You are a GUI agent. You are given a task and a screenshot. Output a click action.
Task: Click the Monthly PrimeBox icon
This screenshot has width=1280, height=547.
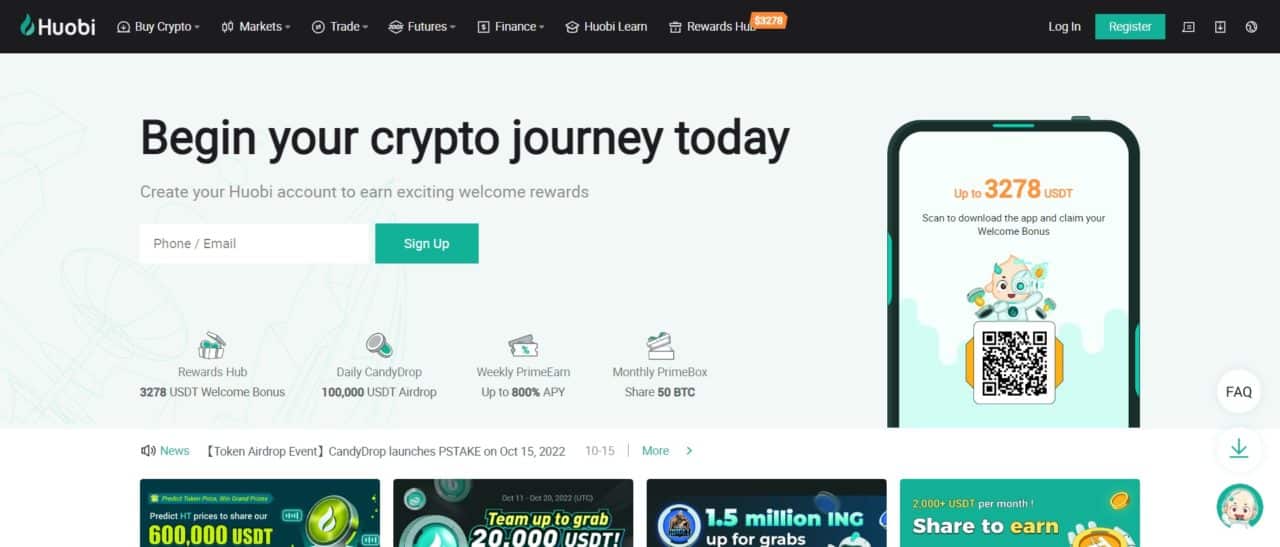point(660,346)
